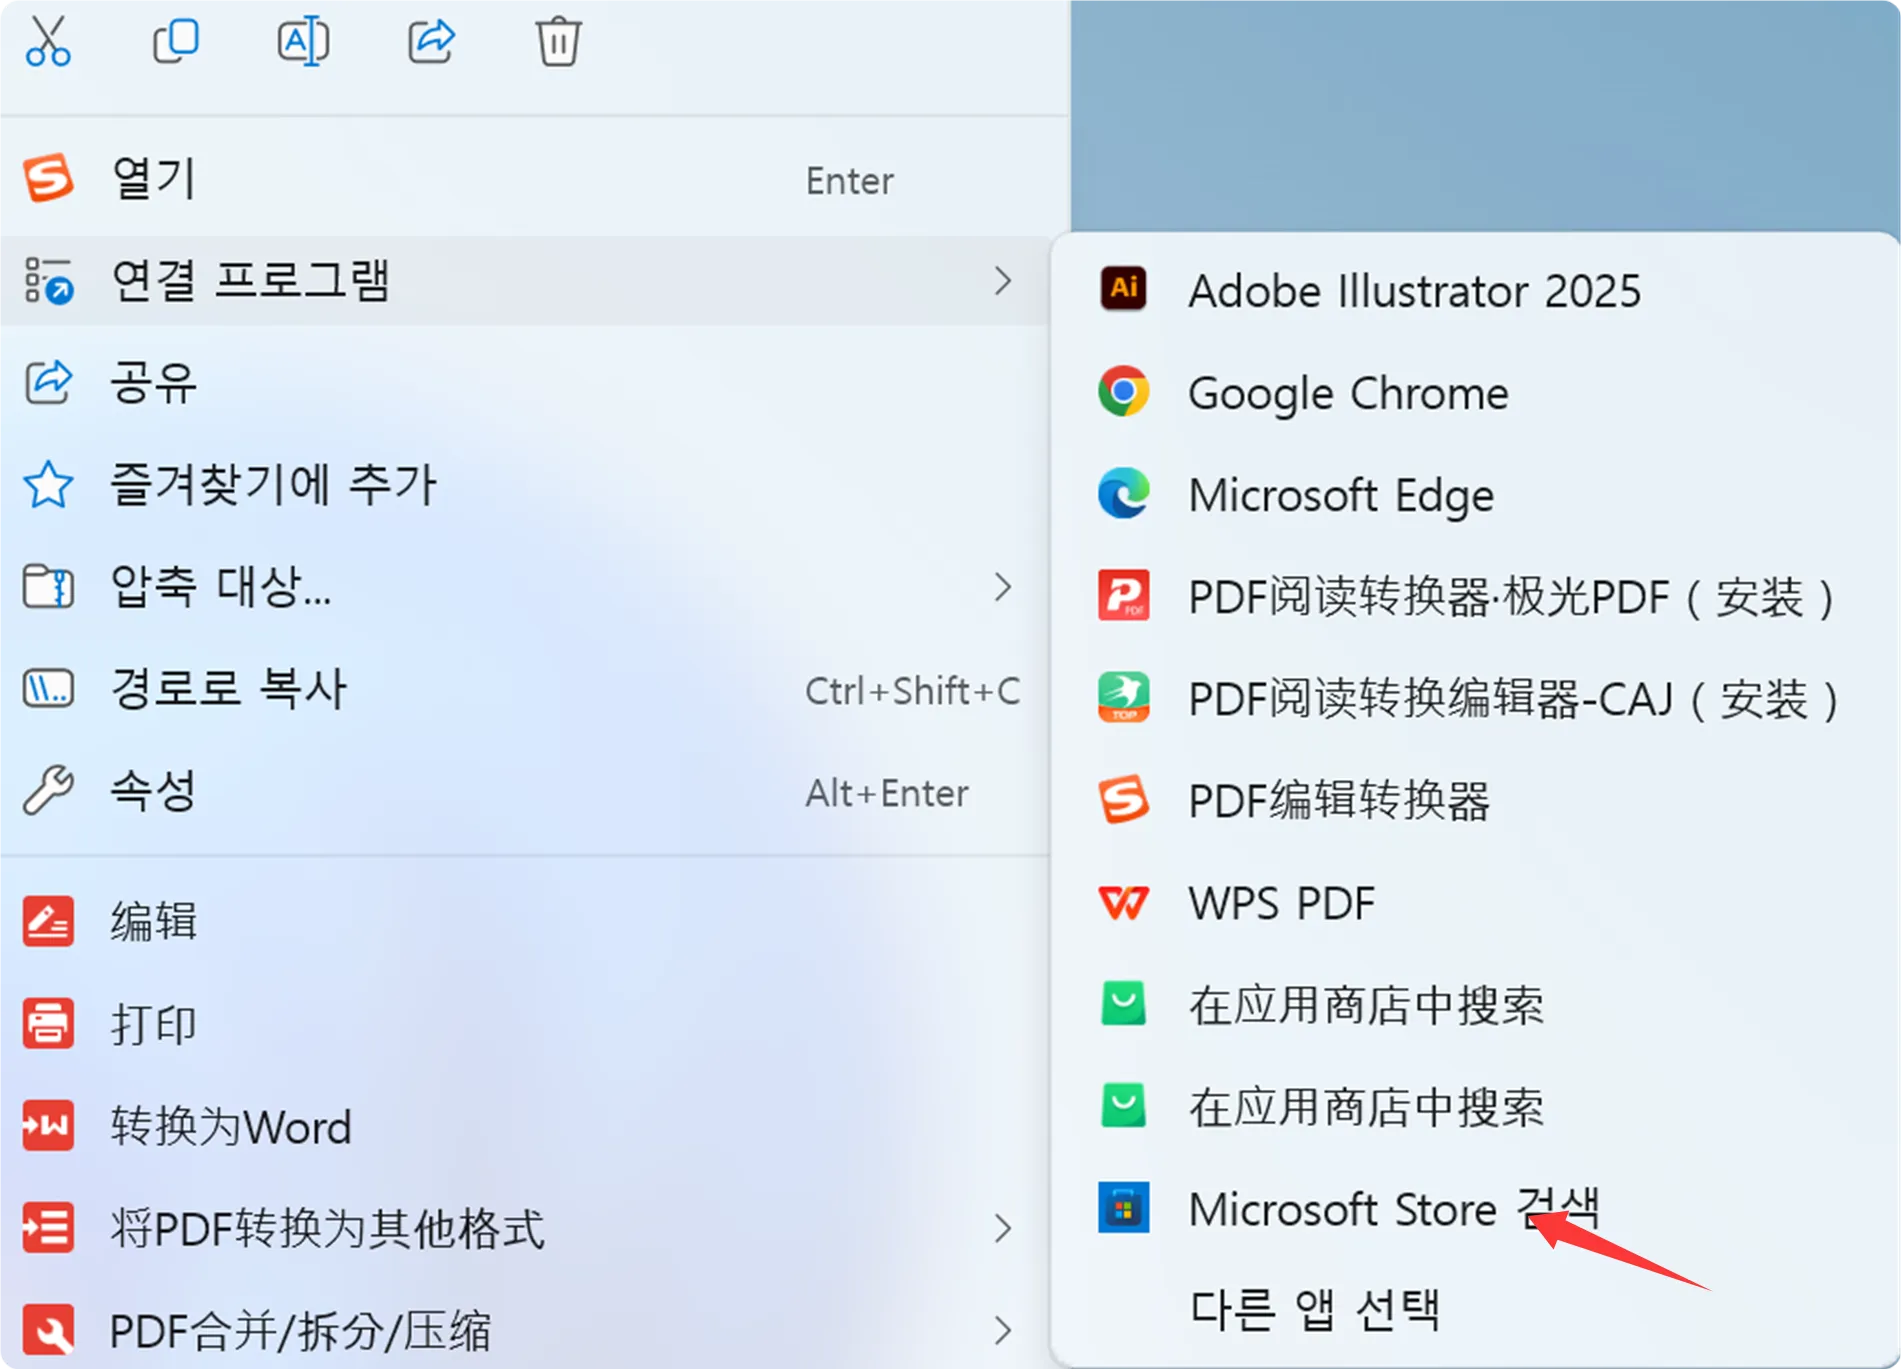This screenshot has height=1369, width=1901.
Task: Click the Copy icon in top row
Action: (176, 41)
